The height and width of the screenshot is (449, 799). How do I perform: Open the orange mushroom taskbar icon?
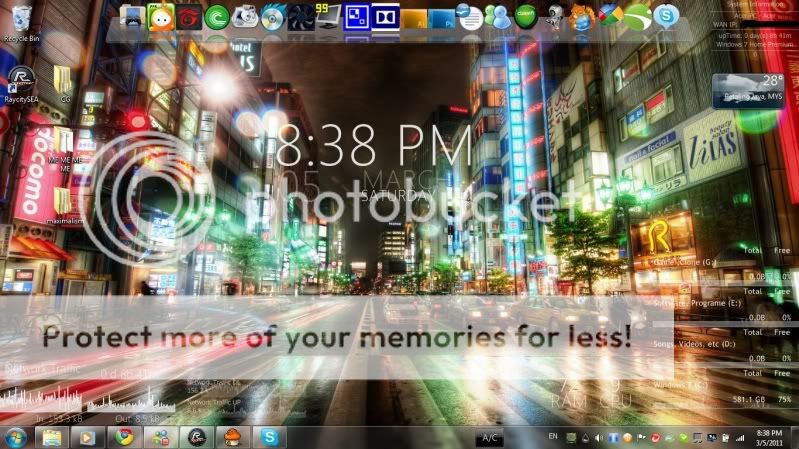(x=233, y=438)
